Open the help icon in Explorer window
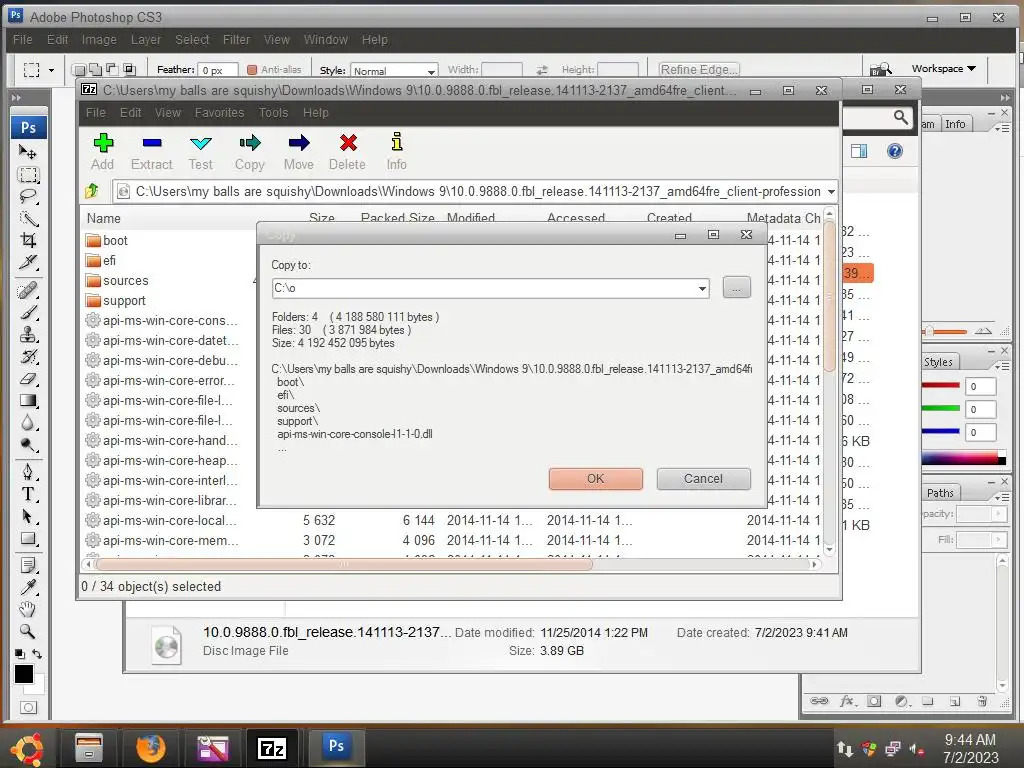 895,152
